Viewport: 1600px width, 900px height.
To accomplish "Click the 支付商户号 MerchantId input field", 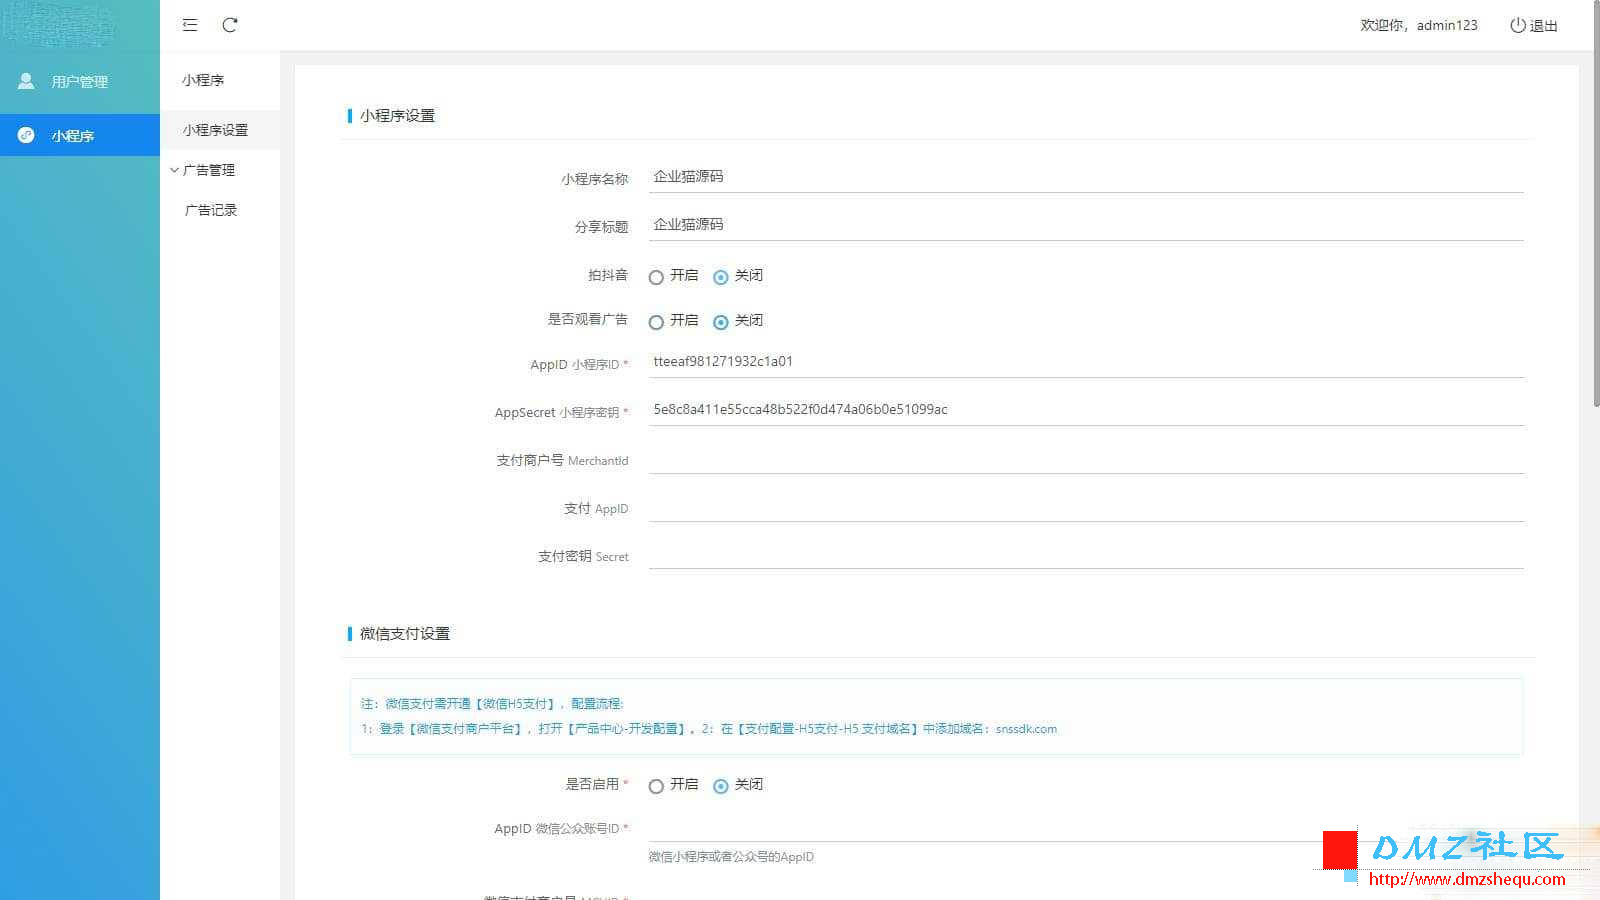I will point(1086,458).
